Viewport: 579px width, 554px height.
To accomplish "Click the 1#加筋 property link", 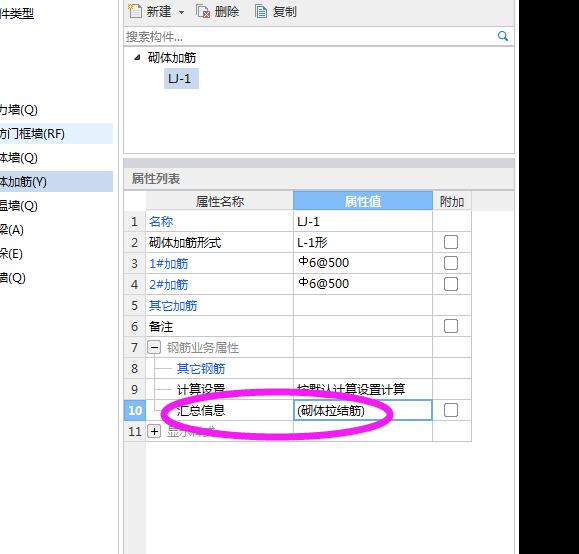I will [x=169, y=263].
